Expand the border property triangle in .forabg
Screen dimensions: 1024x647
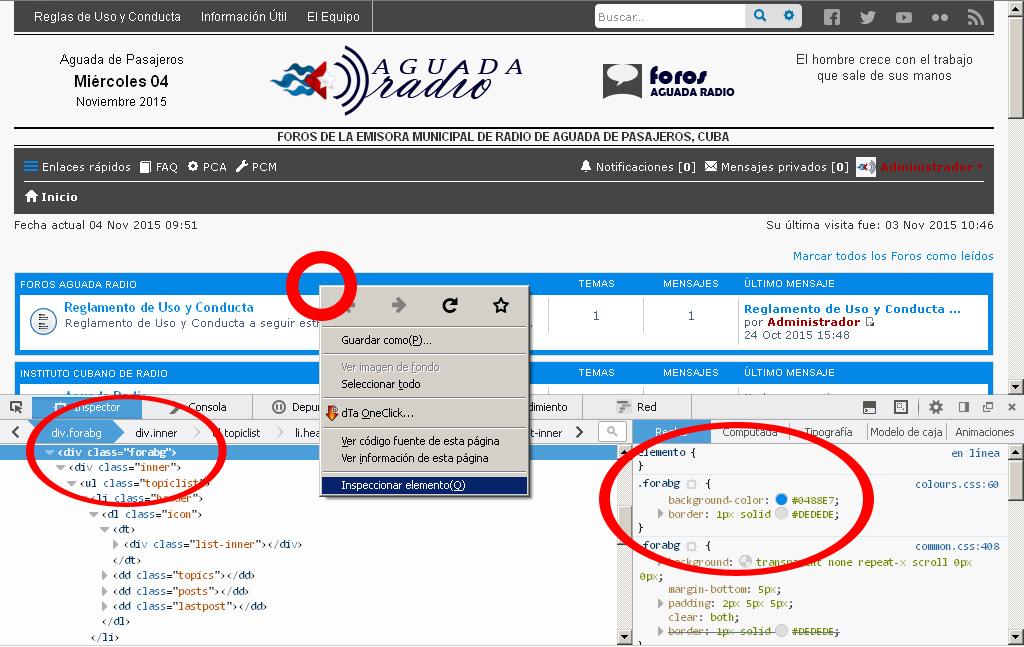[659, 514]
